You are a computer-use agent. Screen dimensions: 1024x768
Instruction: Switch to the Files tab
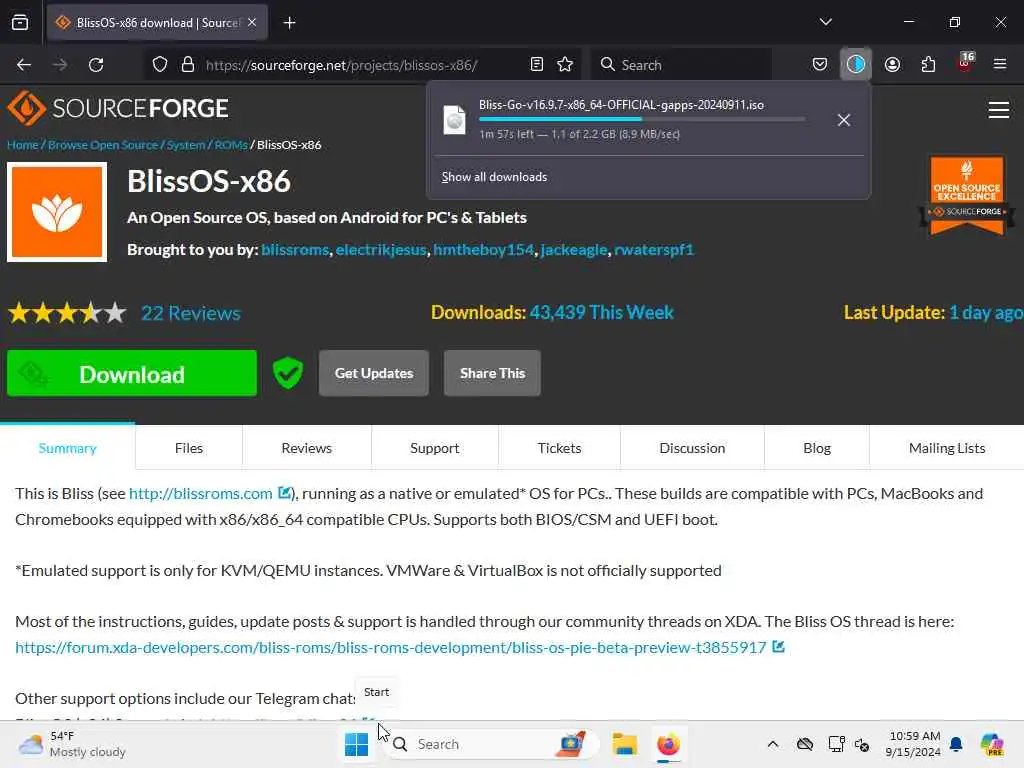coord(189,448)
